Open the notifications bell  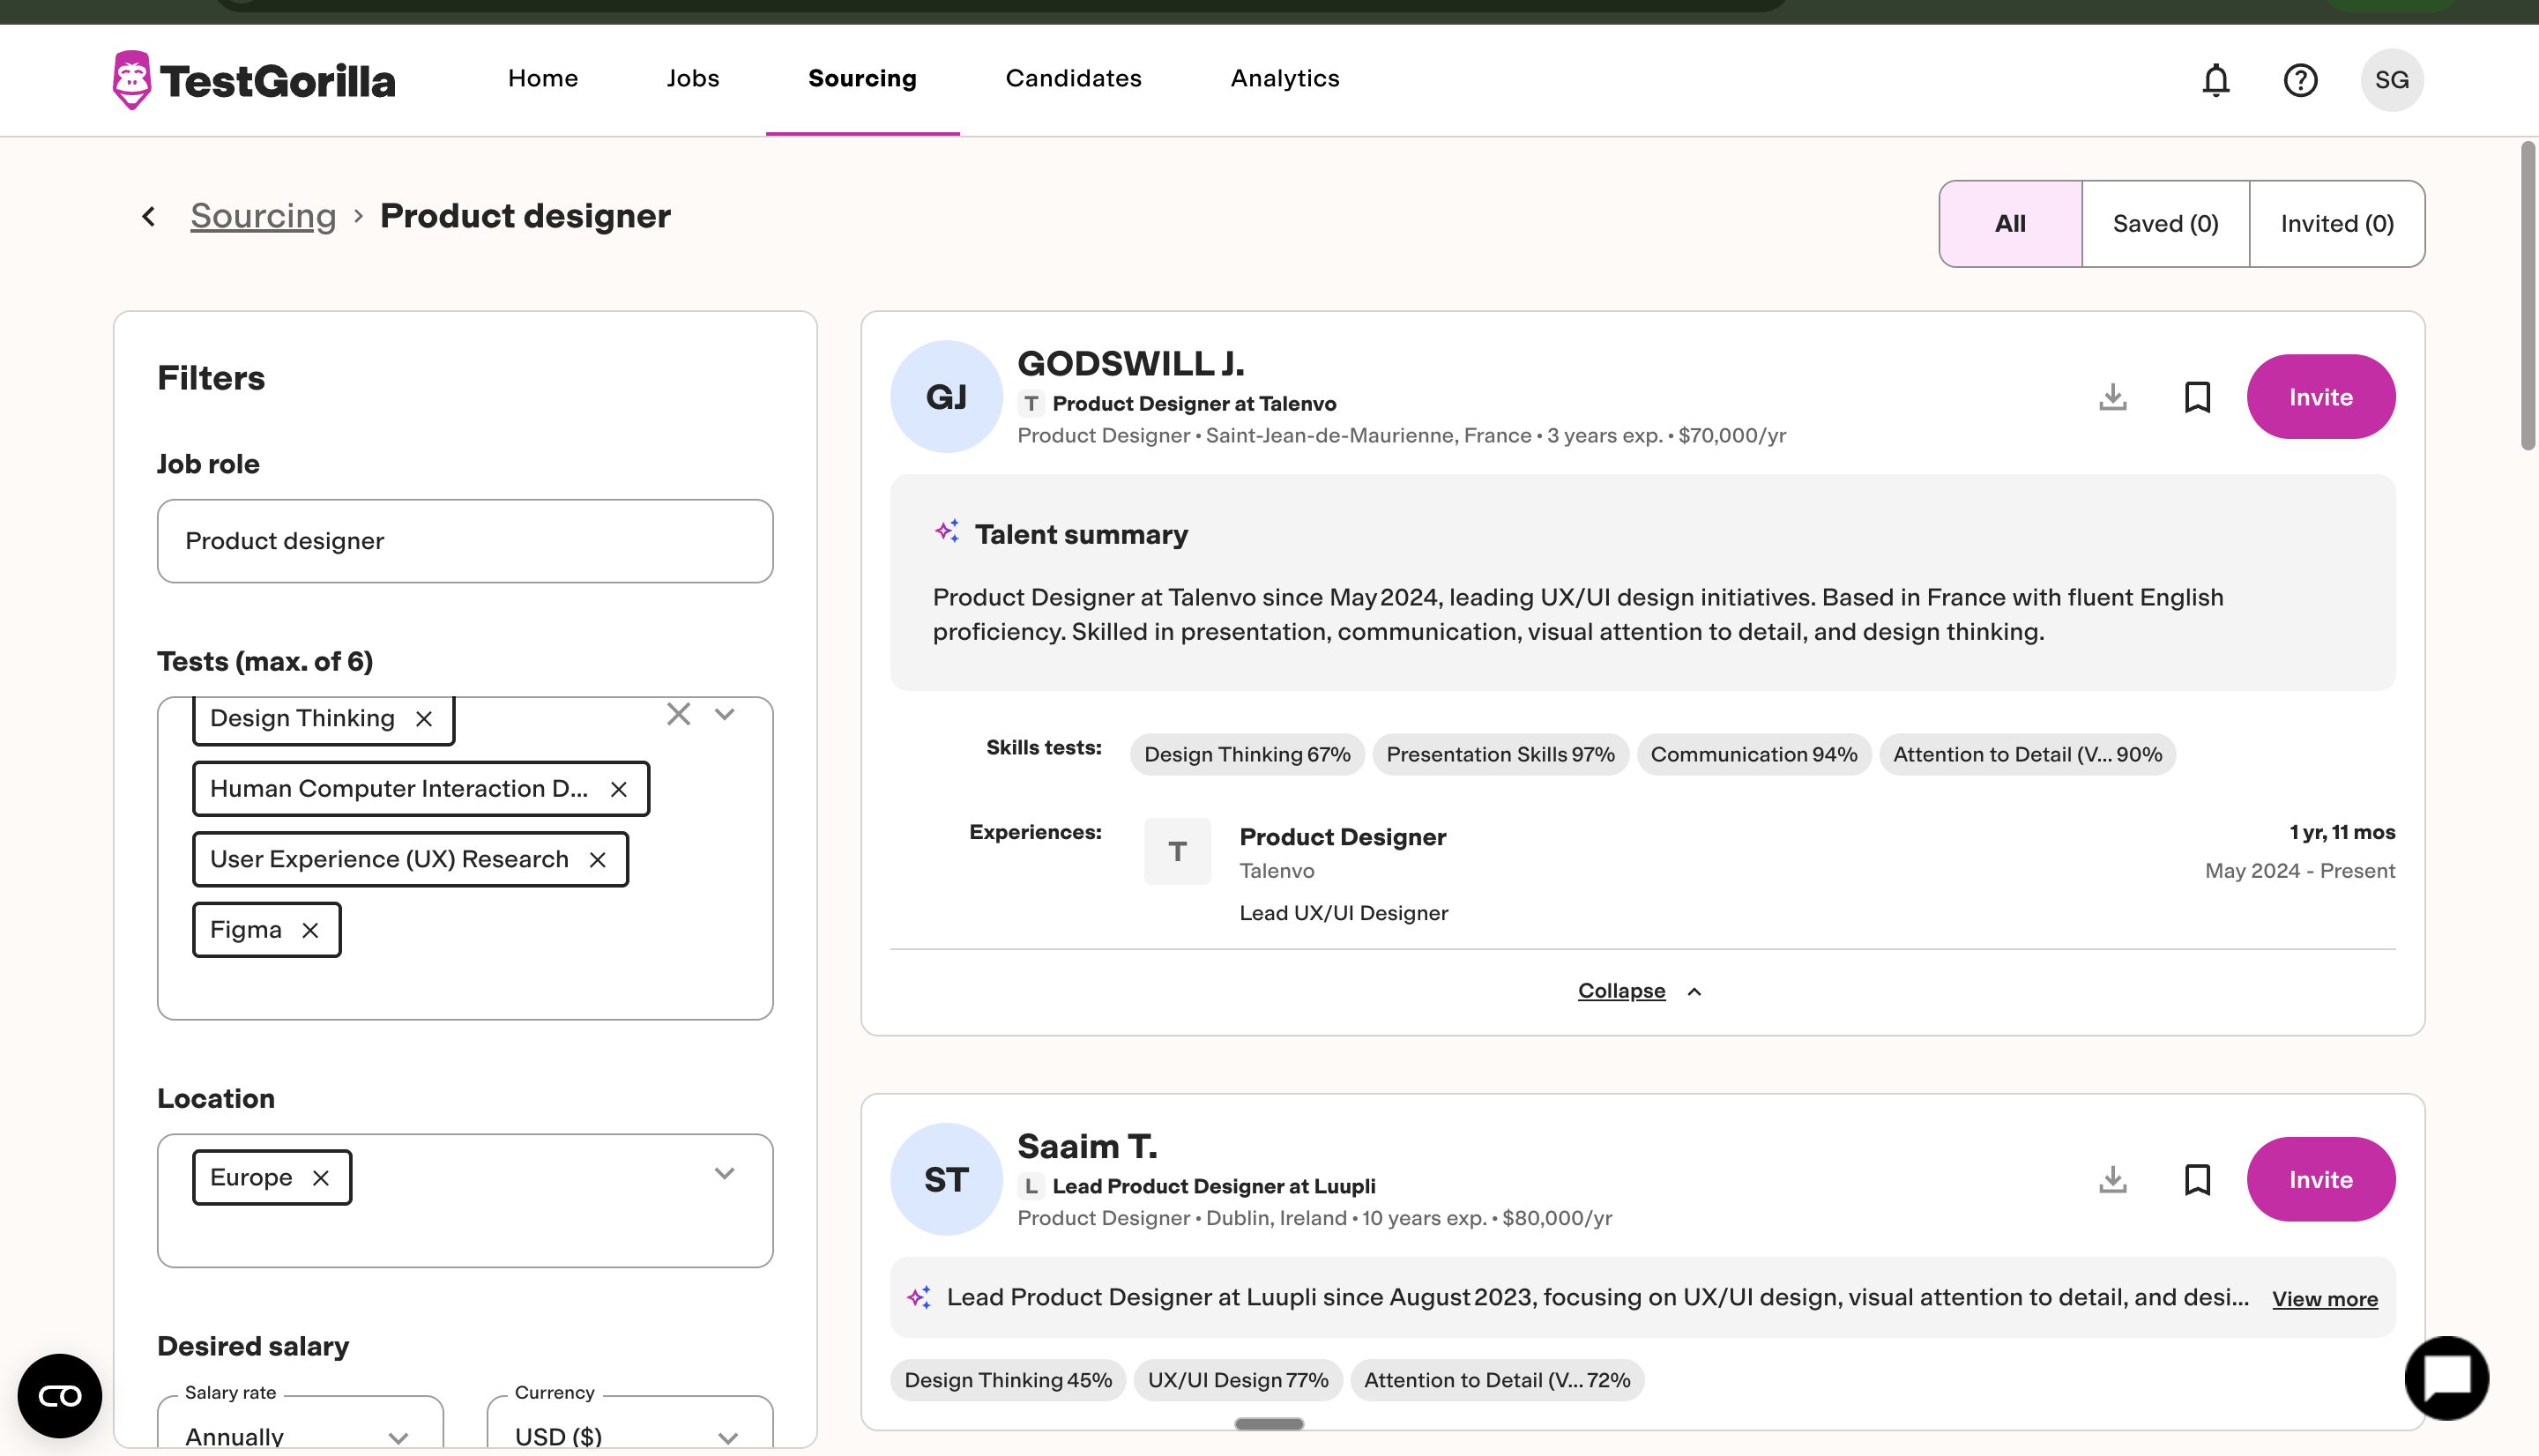coord(2216,80)
